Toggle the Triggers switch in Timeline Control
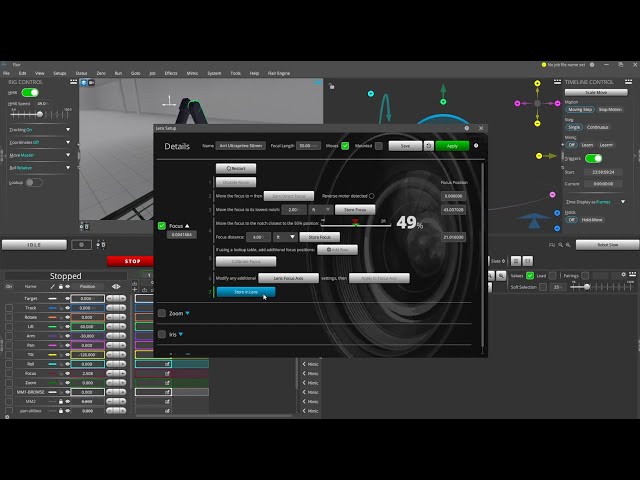This screenshot has width=640, height=480. (x=593, y=158)
